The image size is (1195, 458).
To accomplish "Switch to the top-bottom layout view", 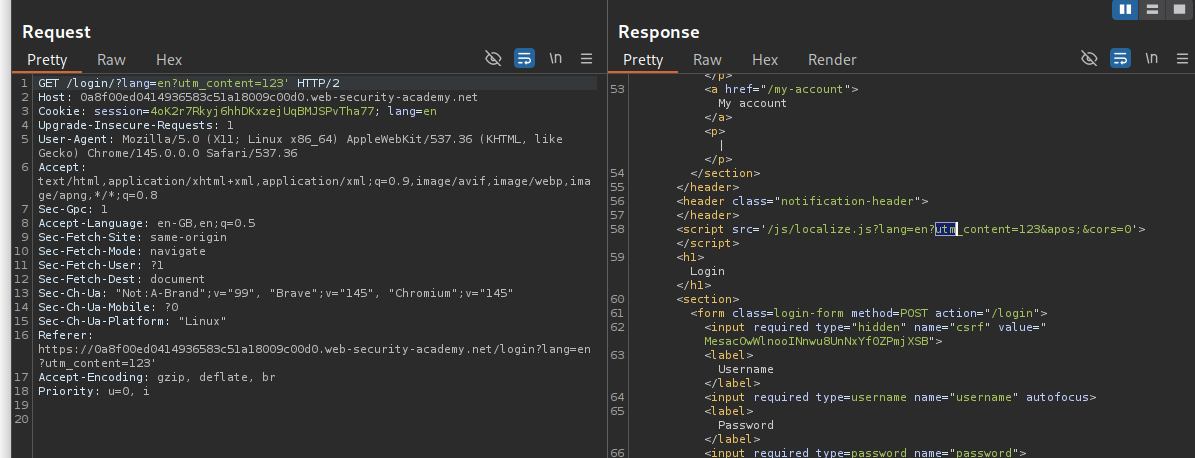I will (x=1153, y=9).
